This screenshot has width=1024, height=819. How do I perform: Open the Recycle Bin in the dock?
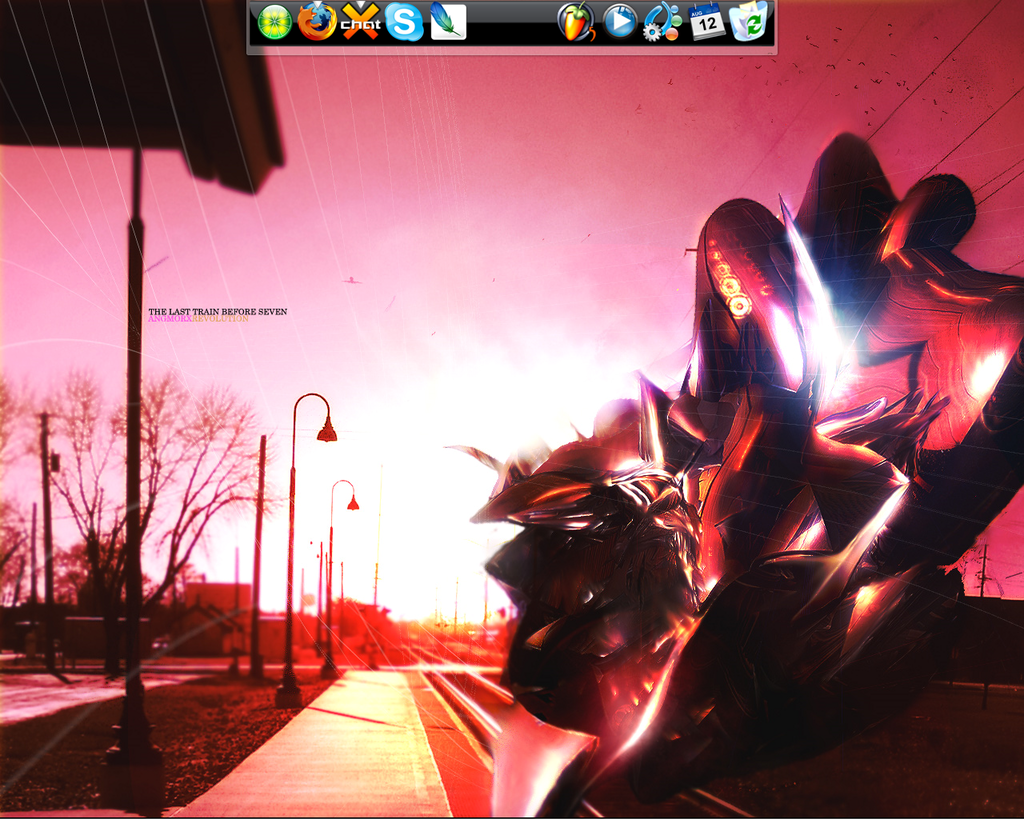pyautogui.click(x=749, y=22)
